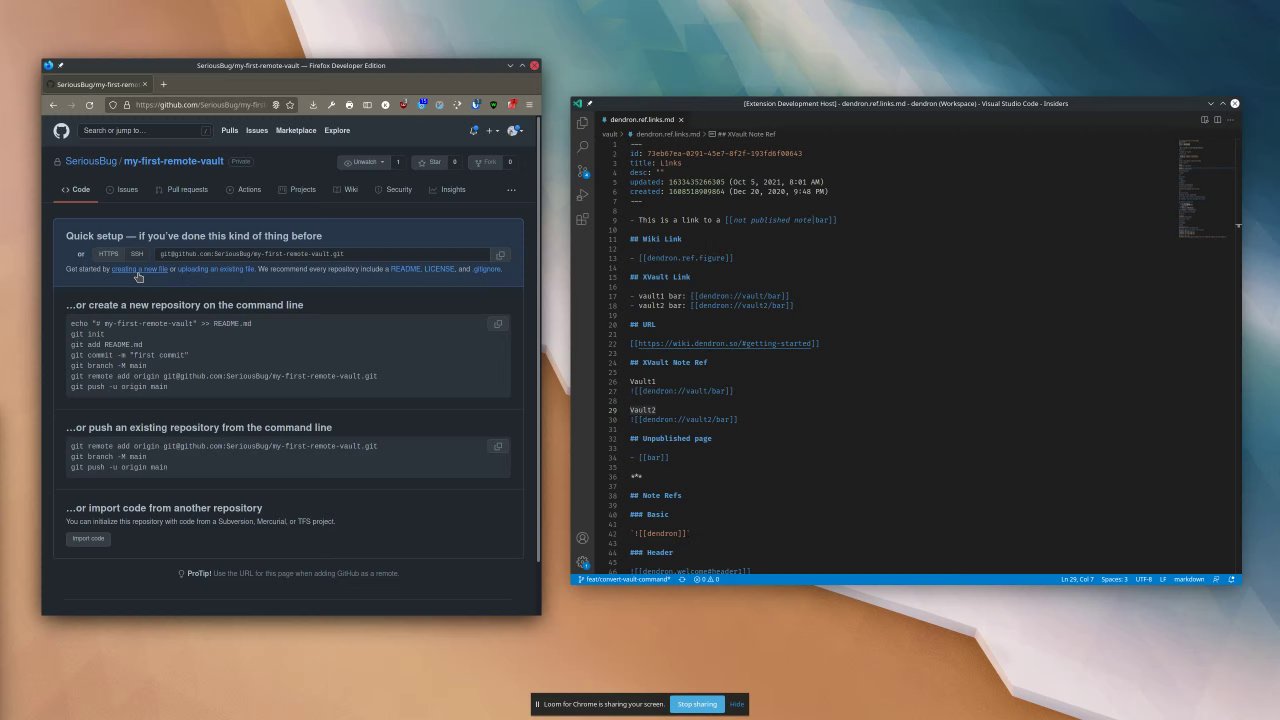Copy the repository SSH URL
The width and height of the screenshot is (1280, 720).
[x=501, y=255]
